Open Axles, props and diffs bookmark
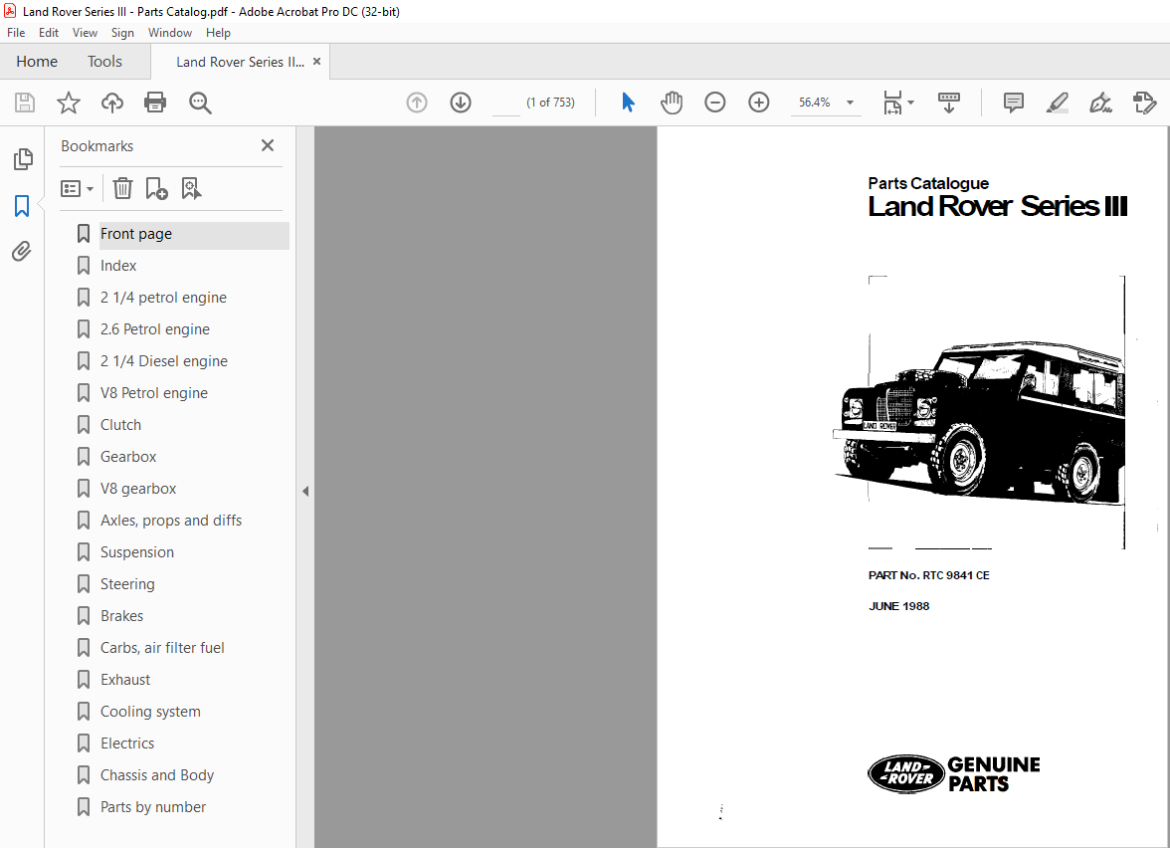 (x=171, y=520)
